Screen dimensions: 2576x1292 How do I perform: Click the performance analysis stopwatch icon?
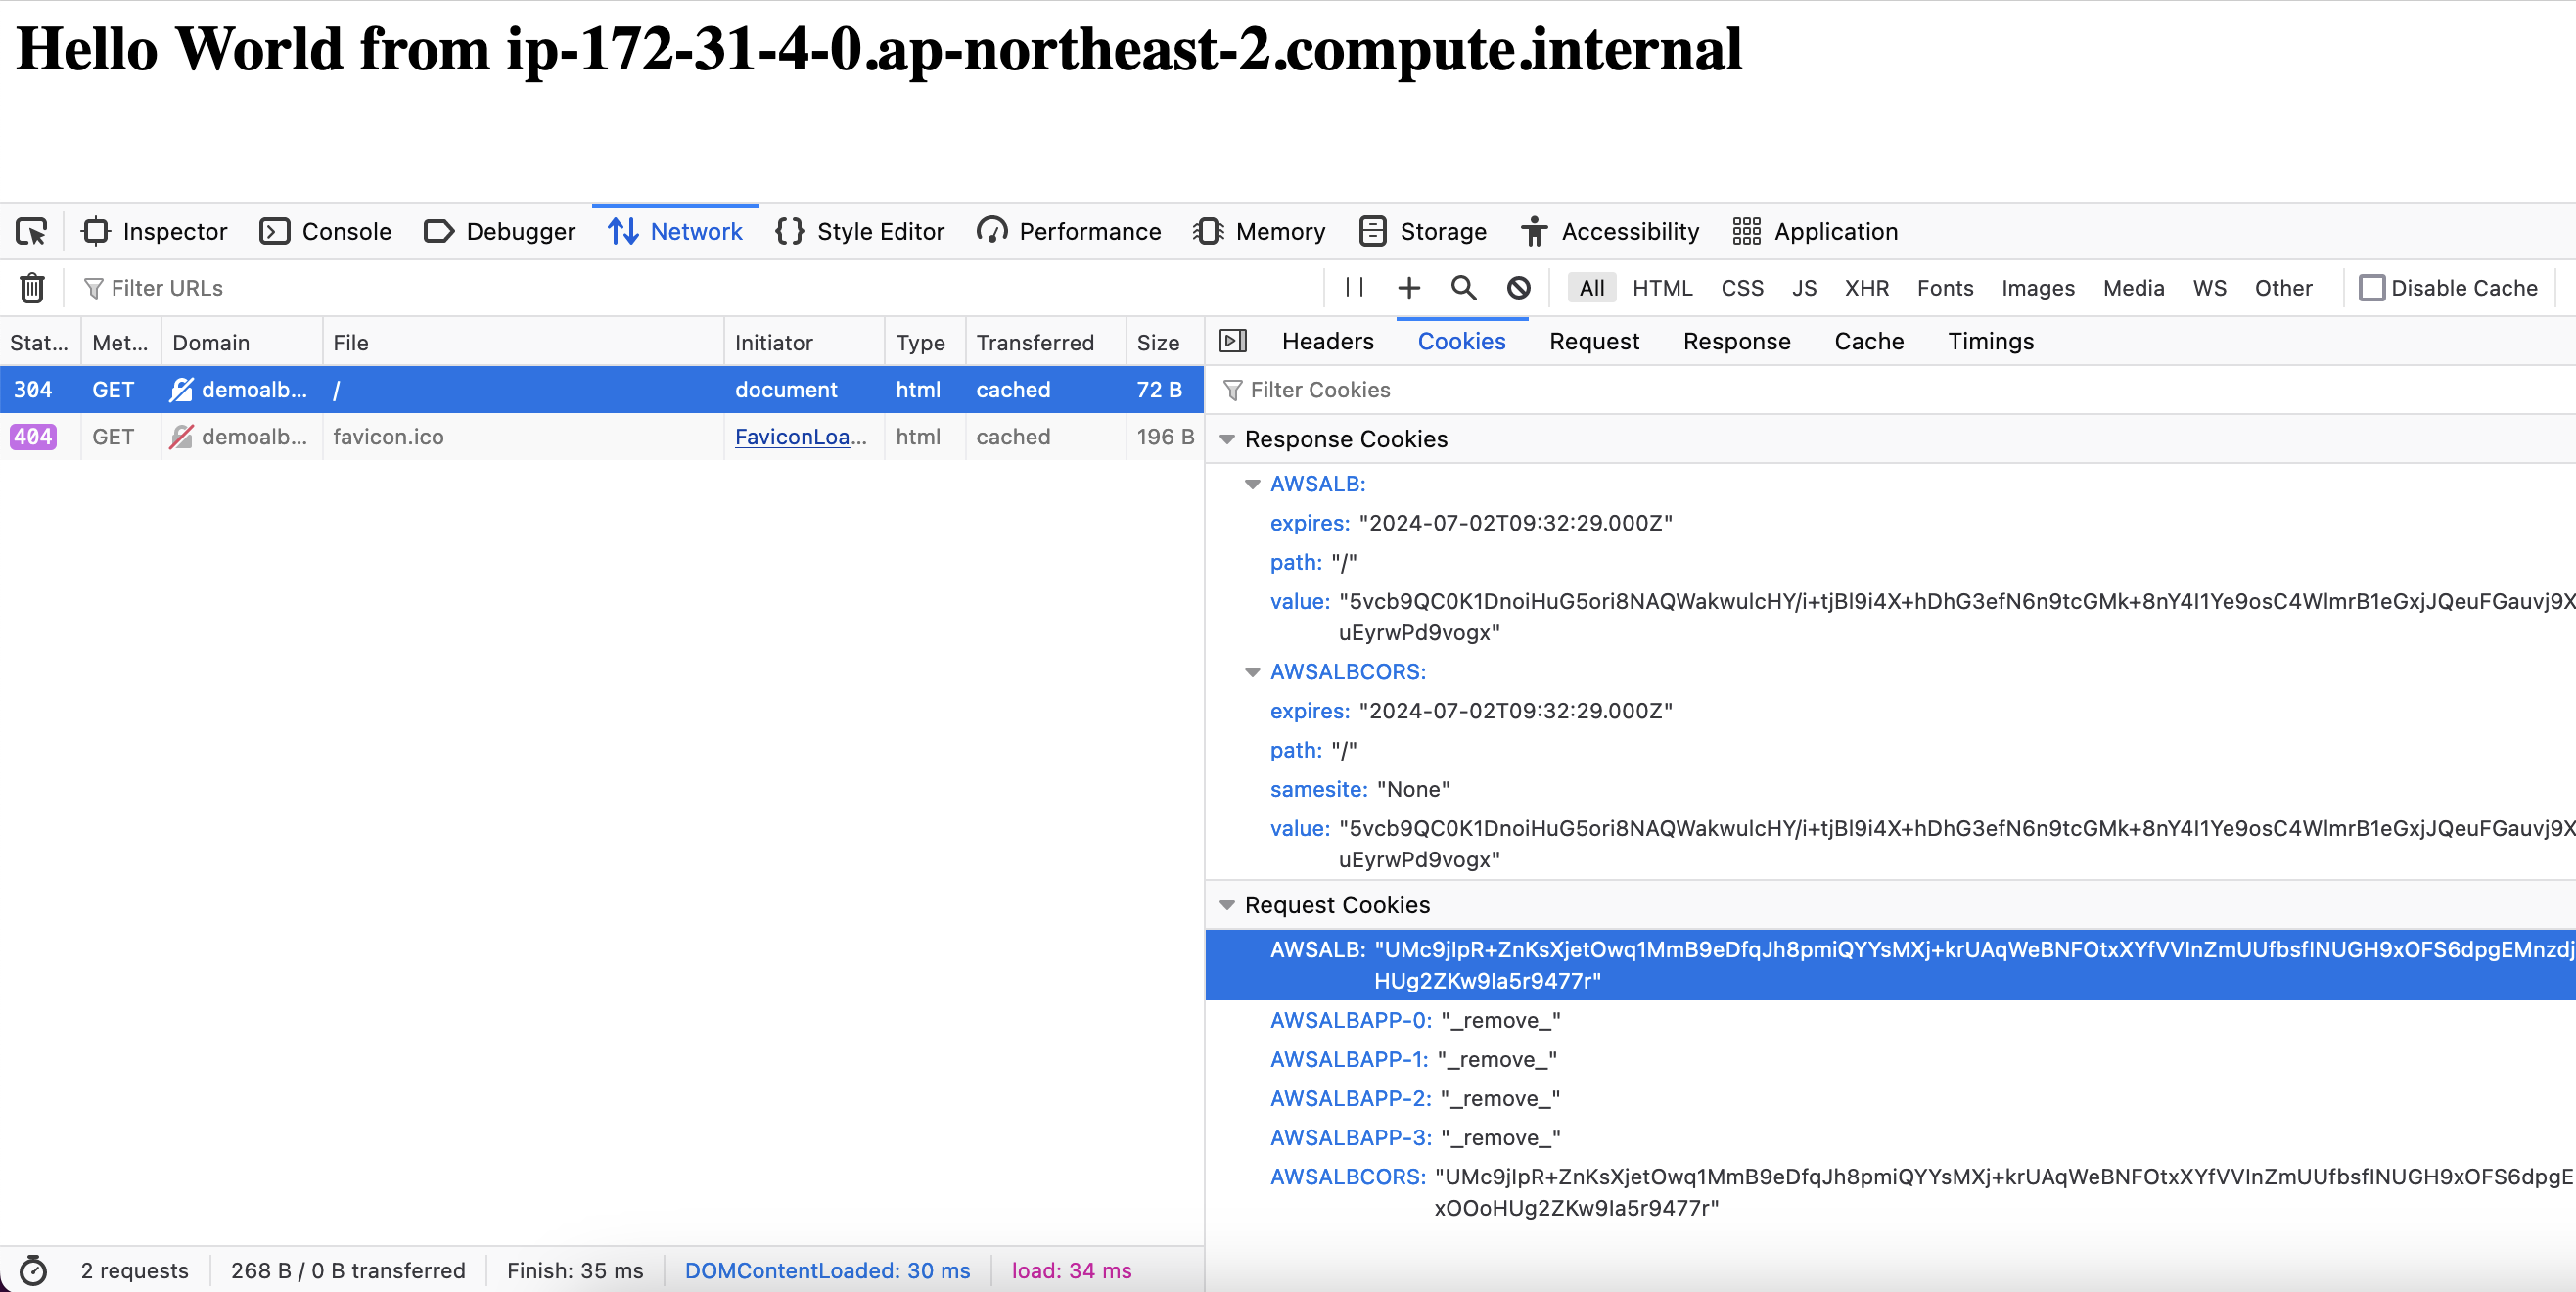coord(33,1270)
